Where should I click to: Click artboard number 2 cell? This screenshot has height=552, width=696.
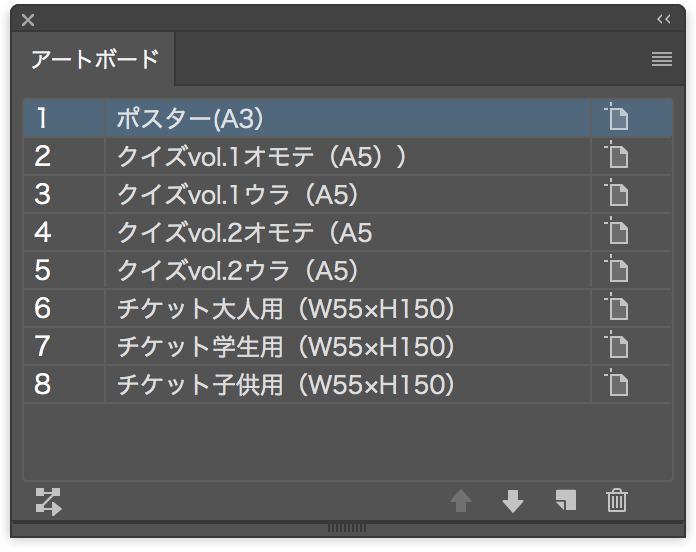pos(64,156)
